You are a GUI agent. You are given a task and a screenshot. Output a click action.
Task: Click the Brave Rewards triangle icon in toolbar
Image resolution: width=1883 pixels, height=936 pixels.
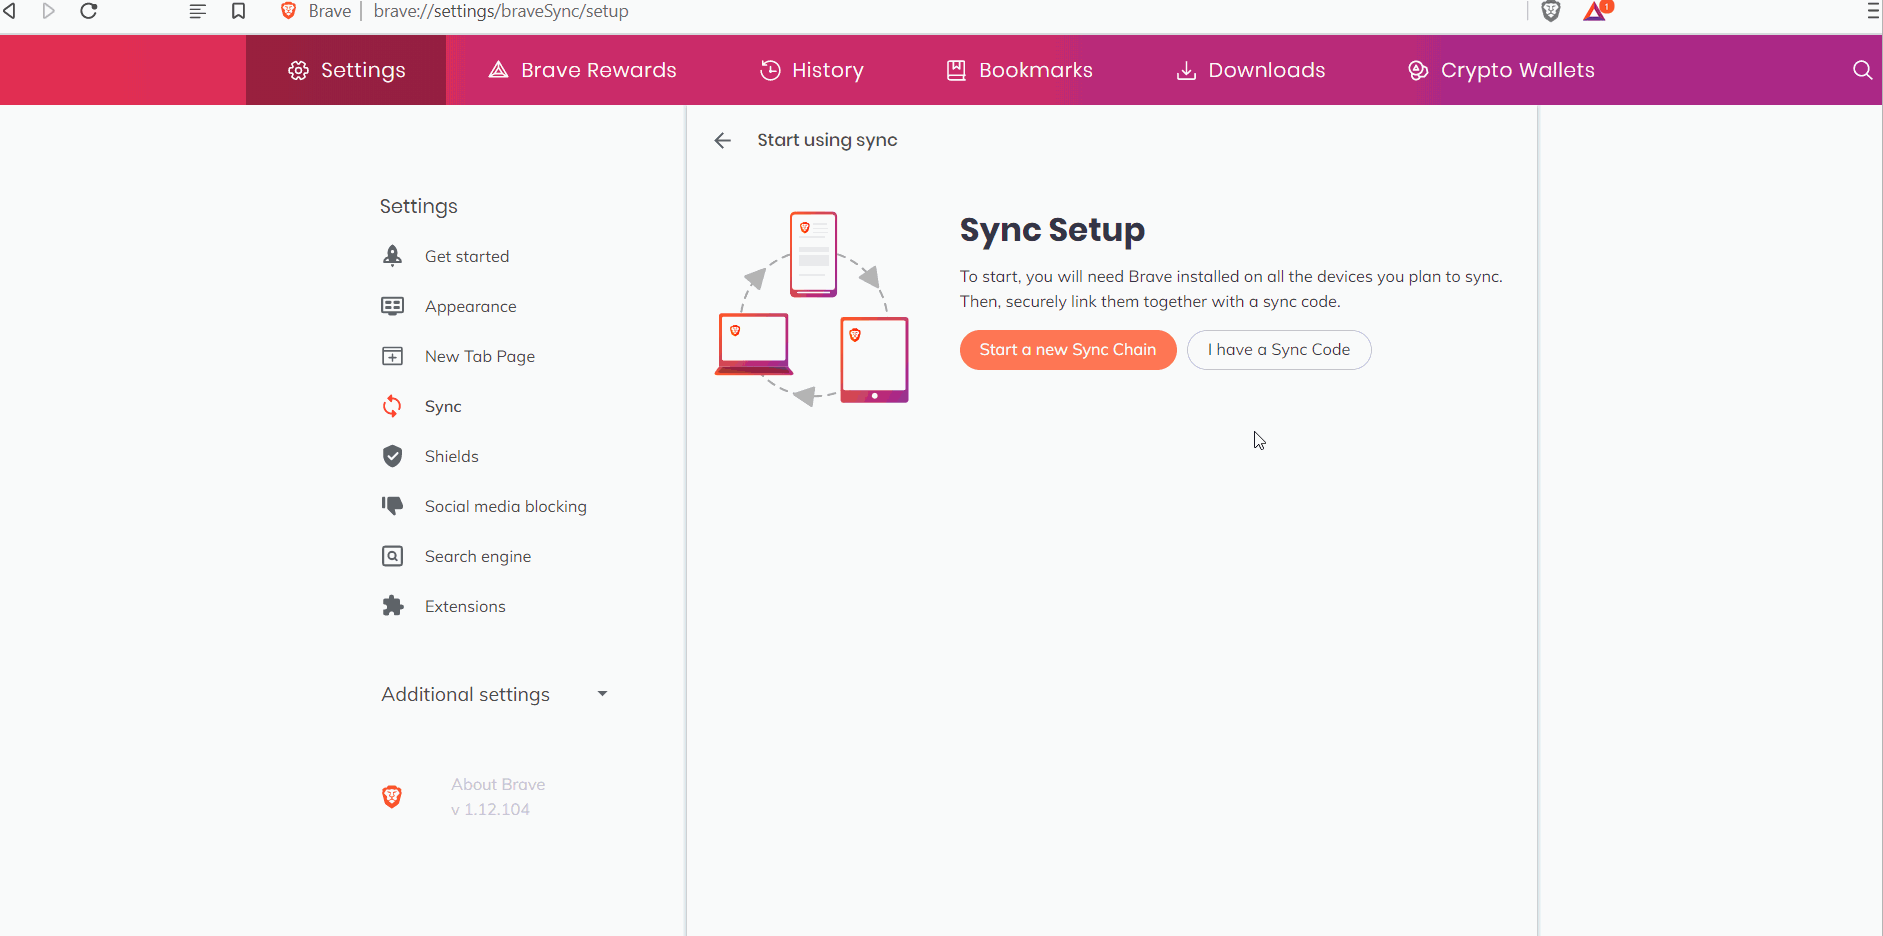pyautogui.click(x=1595, y=11)
